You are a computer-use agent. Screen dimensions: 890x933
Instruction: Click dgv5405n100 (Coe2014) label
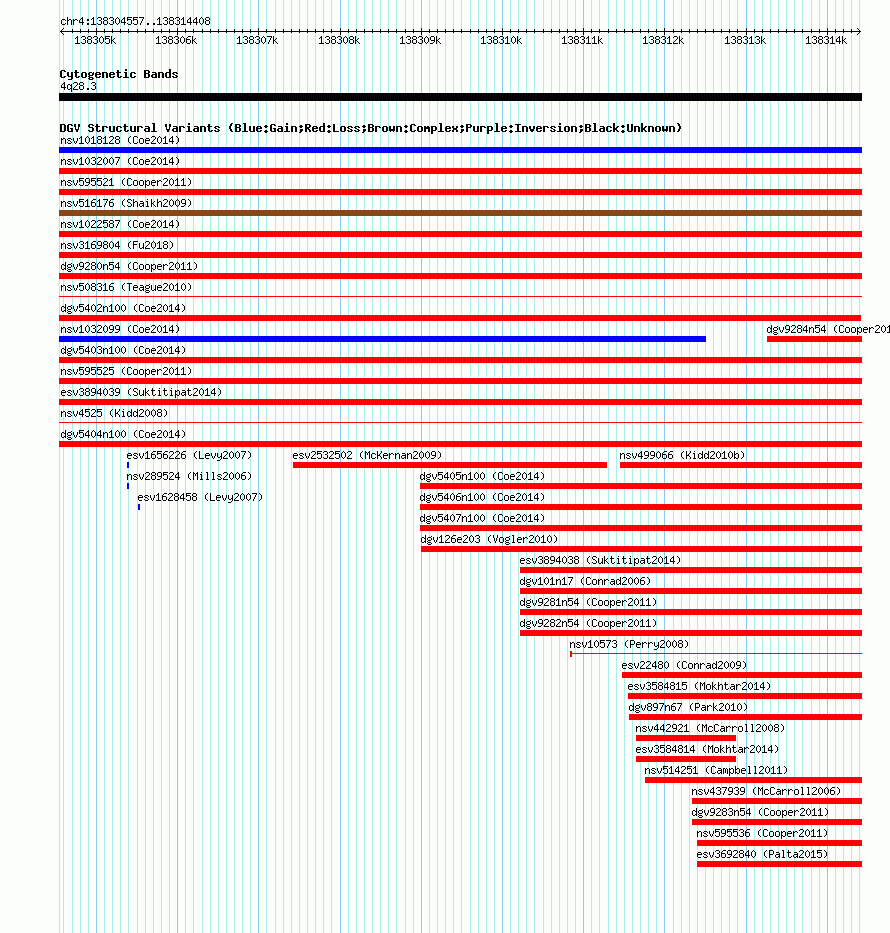pyautogui.click(x=482, y=476)
